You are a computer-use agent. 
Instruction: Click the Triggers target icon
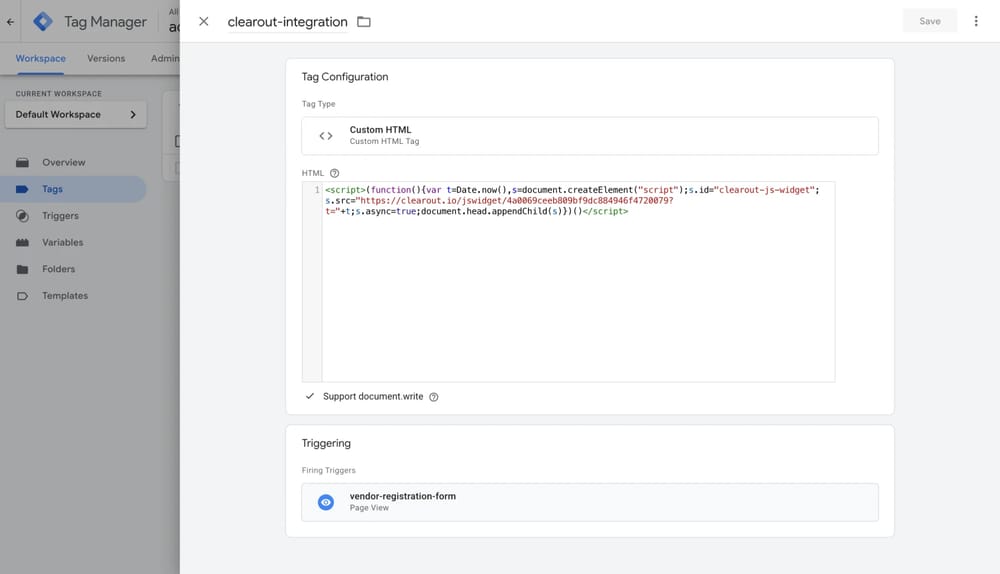22,216
